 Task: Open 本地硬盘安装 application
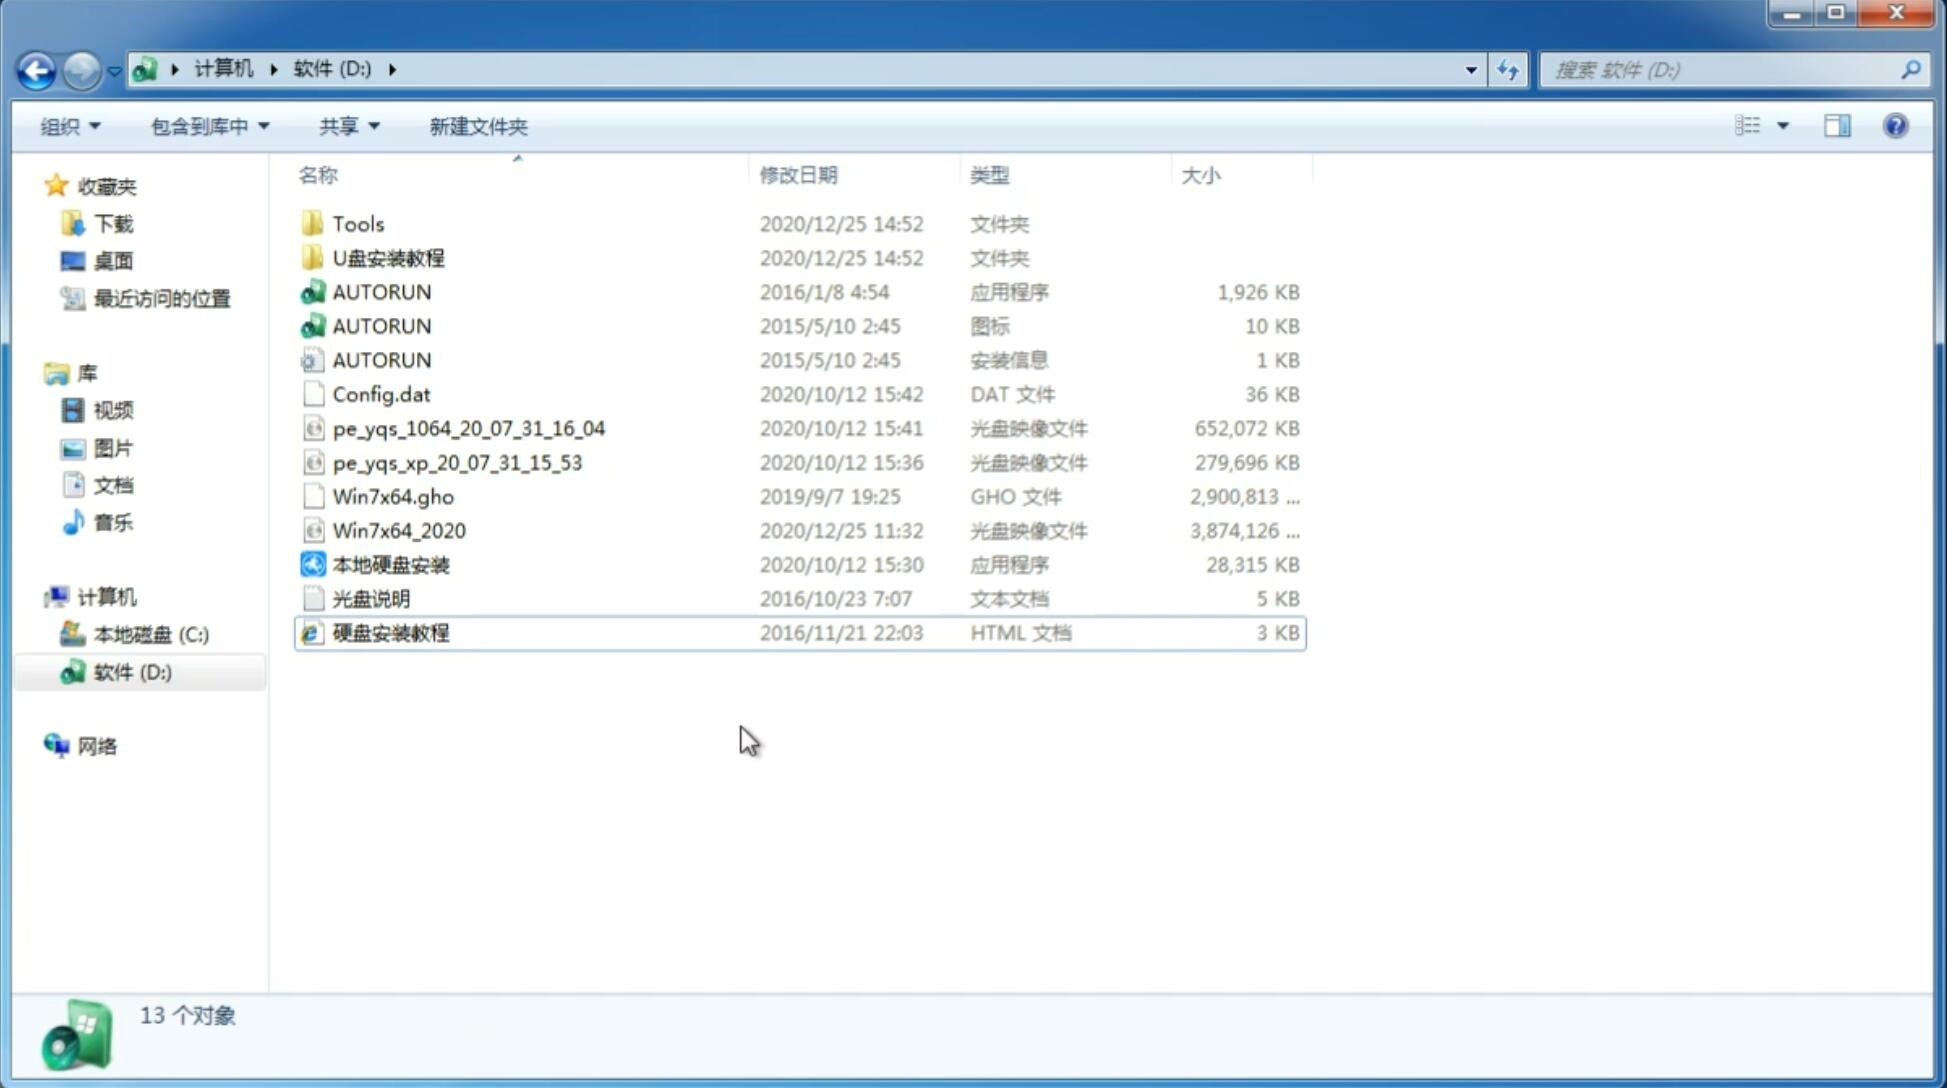[x=390, y=564]
